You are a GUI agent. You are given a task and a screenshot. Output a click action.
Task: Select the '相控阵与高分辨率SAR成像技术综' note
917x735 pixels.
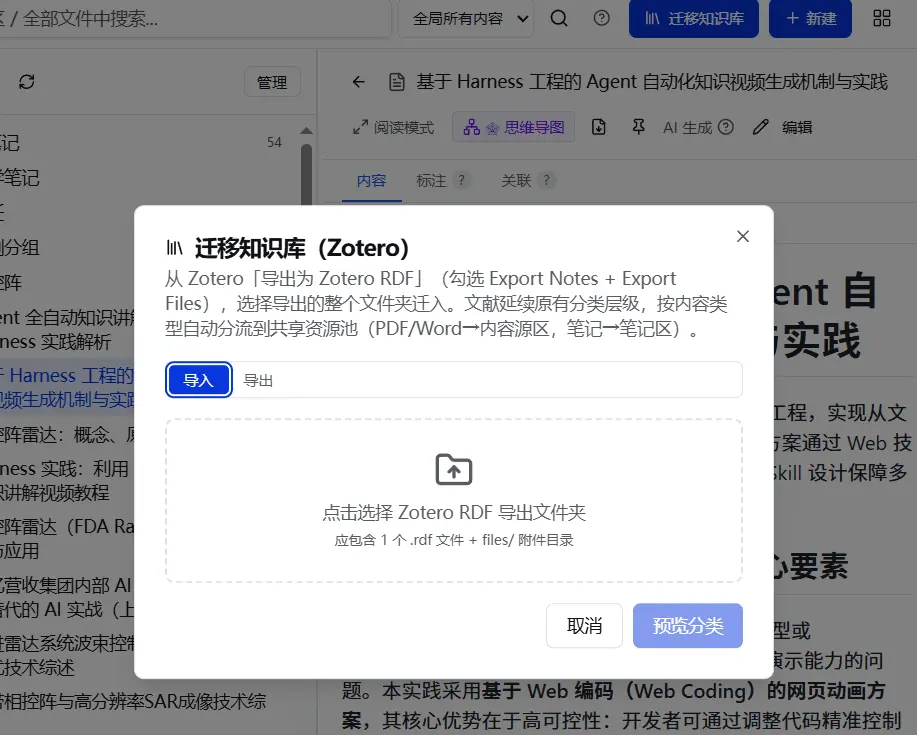click(133, 701)
